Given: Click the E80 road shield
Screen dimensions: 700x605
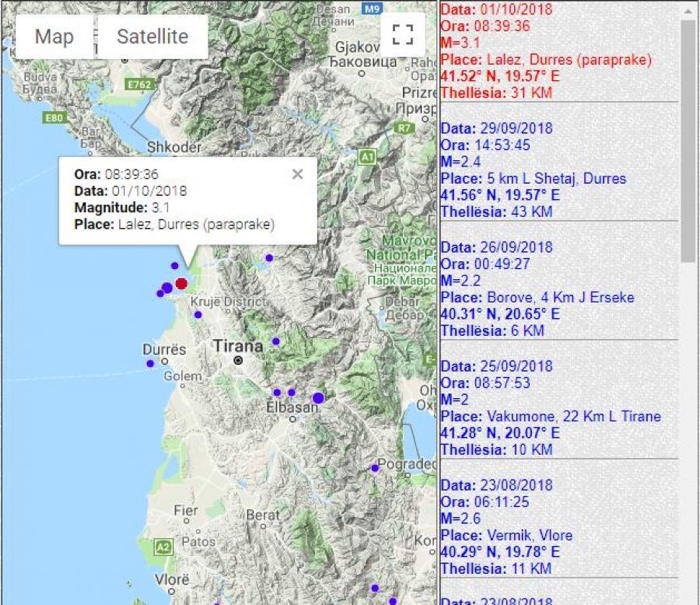Looking at the screenshot, I should point(54,117).
